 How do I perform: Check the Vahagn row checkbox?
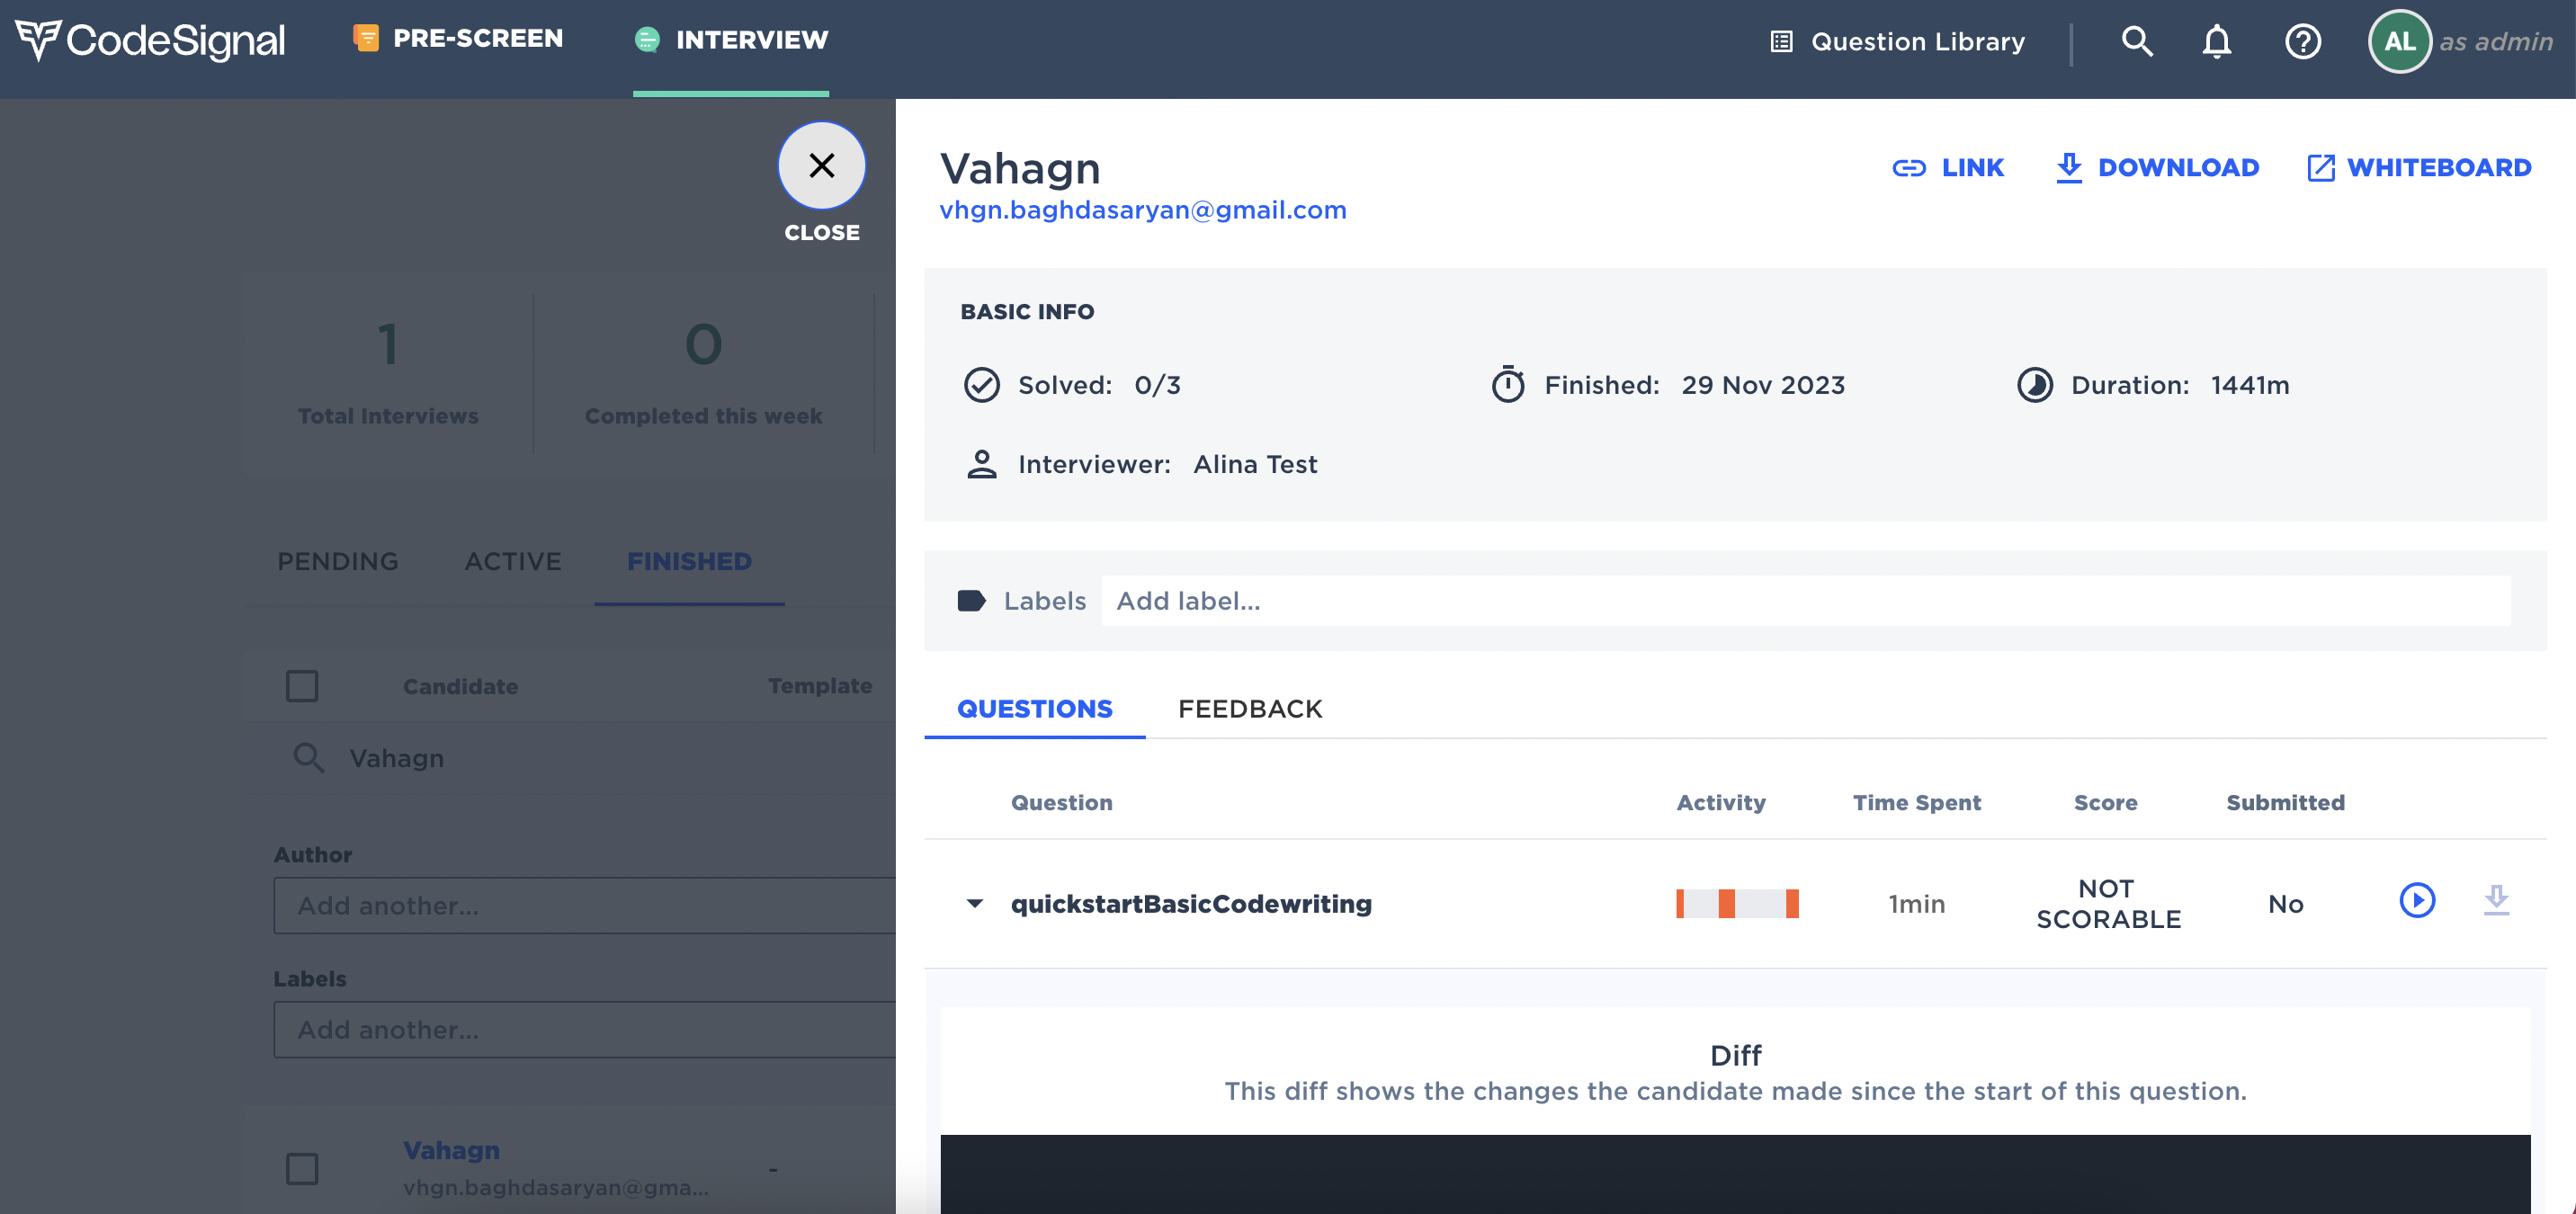click(x=302, y=1168)
